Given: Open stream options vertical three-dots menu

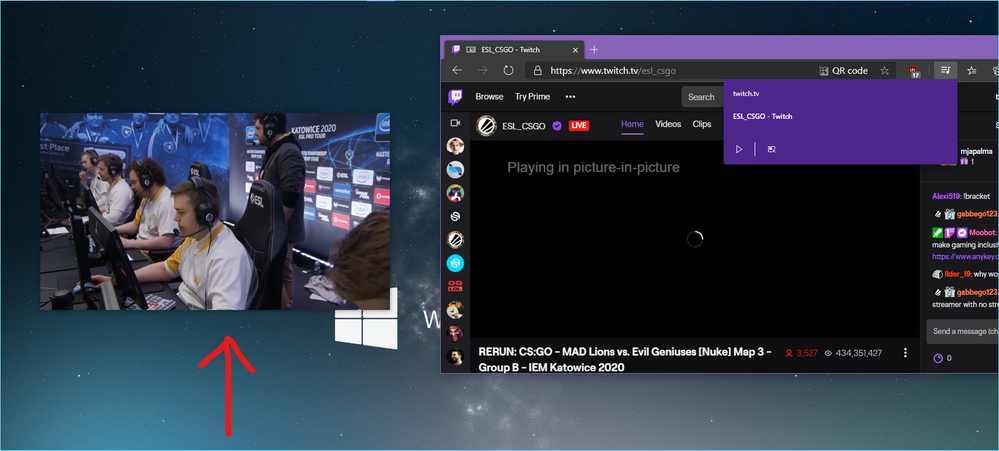Looking at the screenshot, I should 905,353.
